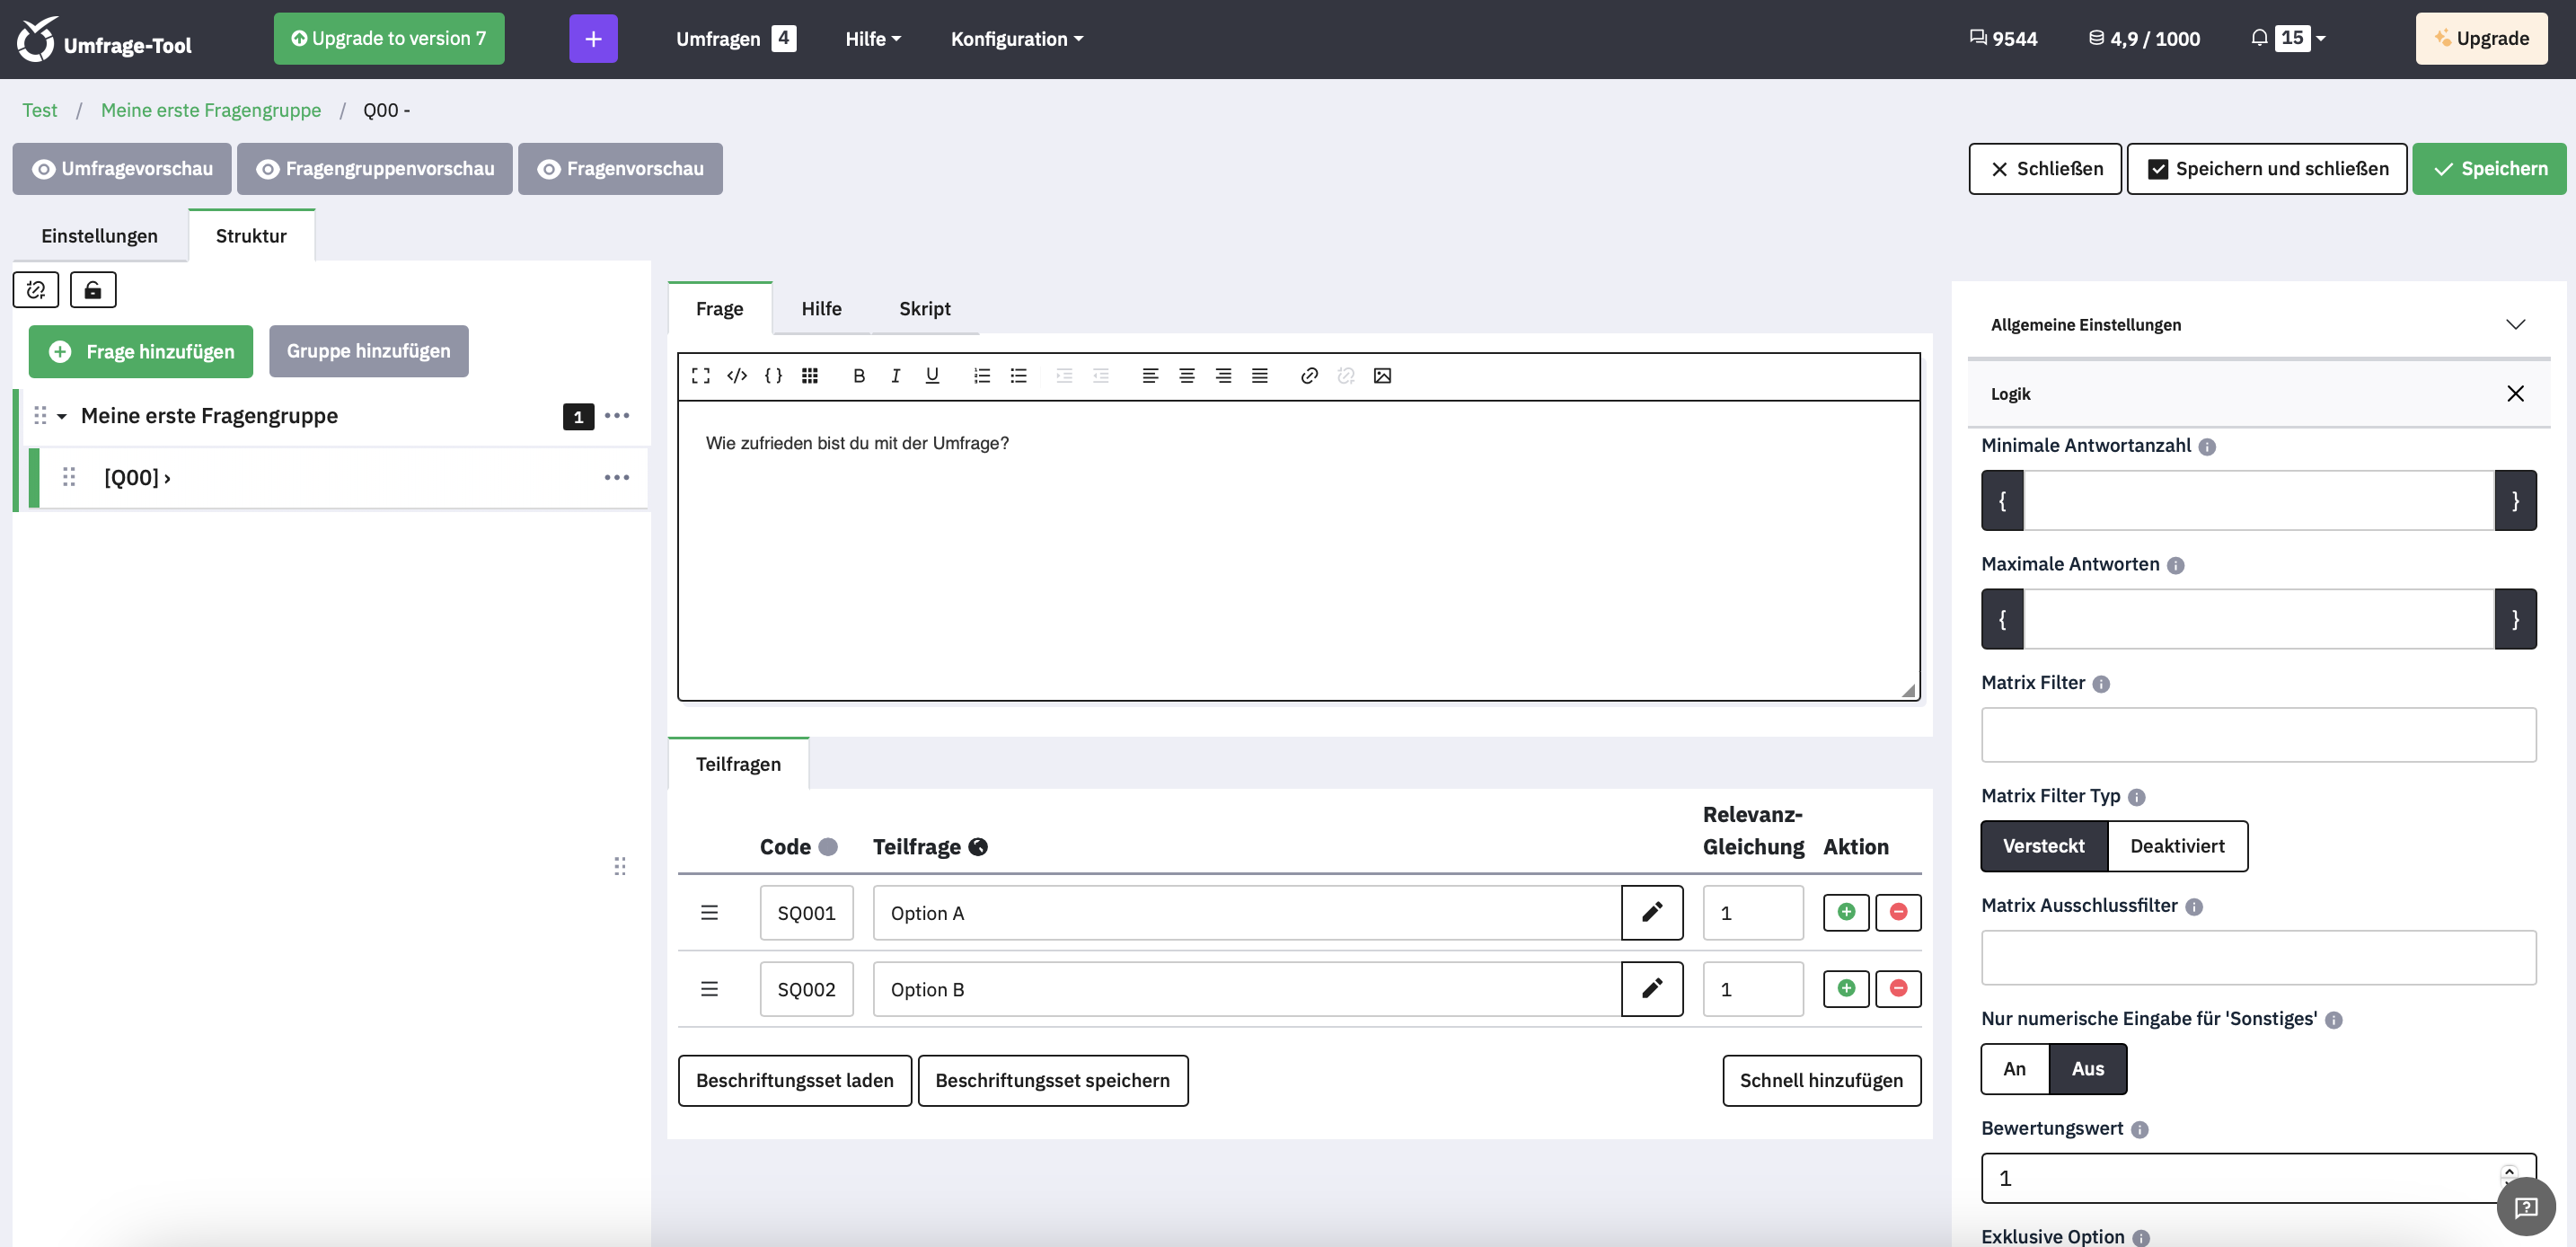Insert numbered list in editor
Viewport: 2576px width, 1247px height.
tap(982, 376)
